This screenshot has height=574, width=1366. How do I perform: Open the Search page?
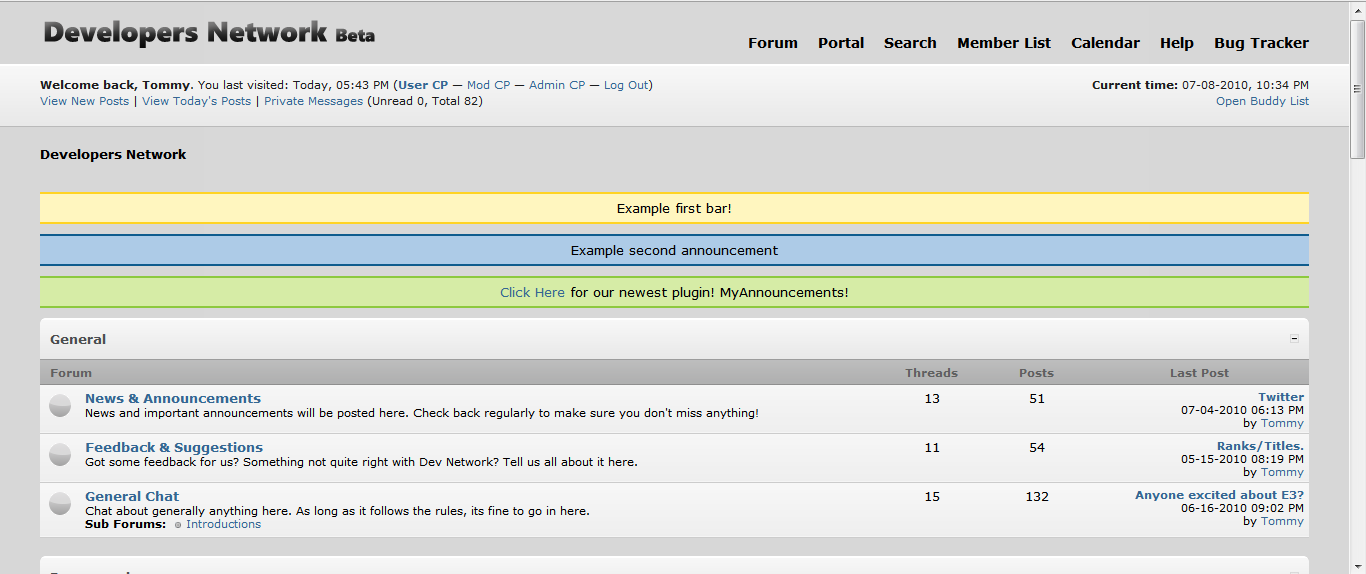tap(910, 43)
